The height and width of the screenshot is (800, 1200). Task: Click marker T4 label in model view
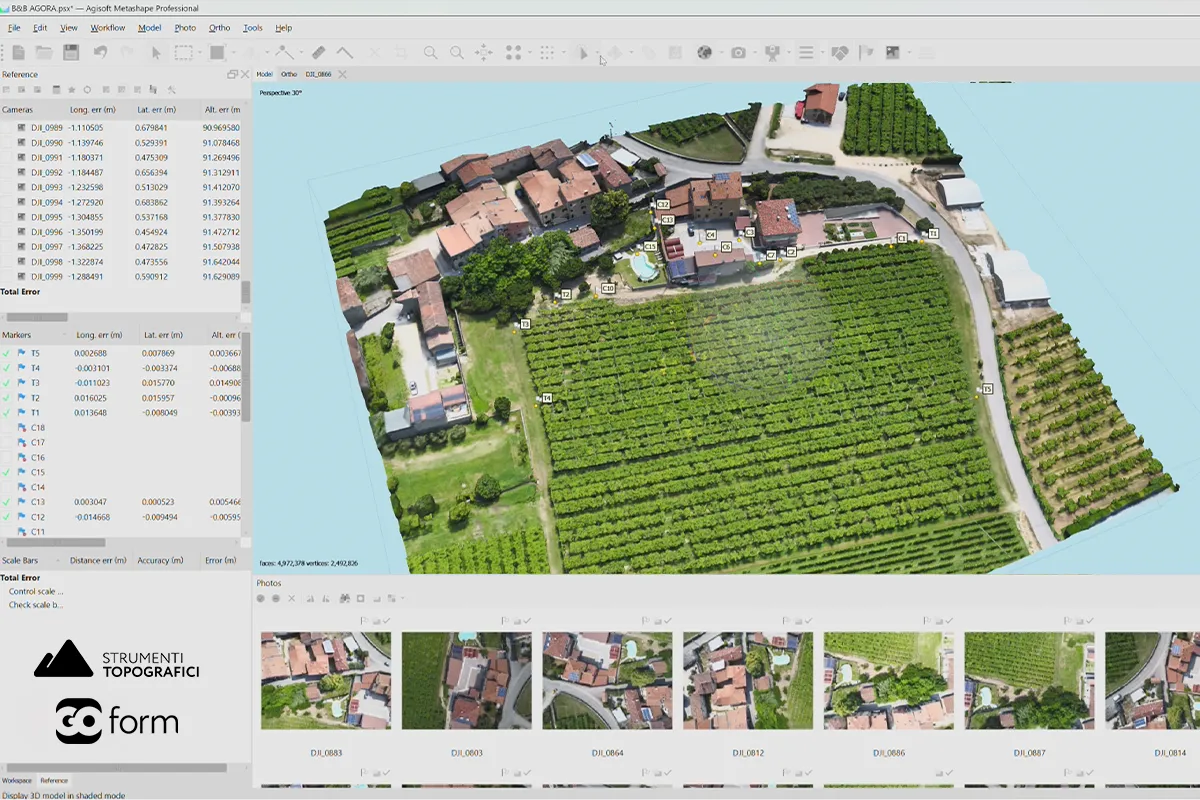(547, 398)
